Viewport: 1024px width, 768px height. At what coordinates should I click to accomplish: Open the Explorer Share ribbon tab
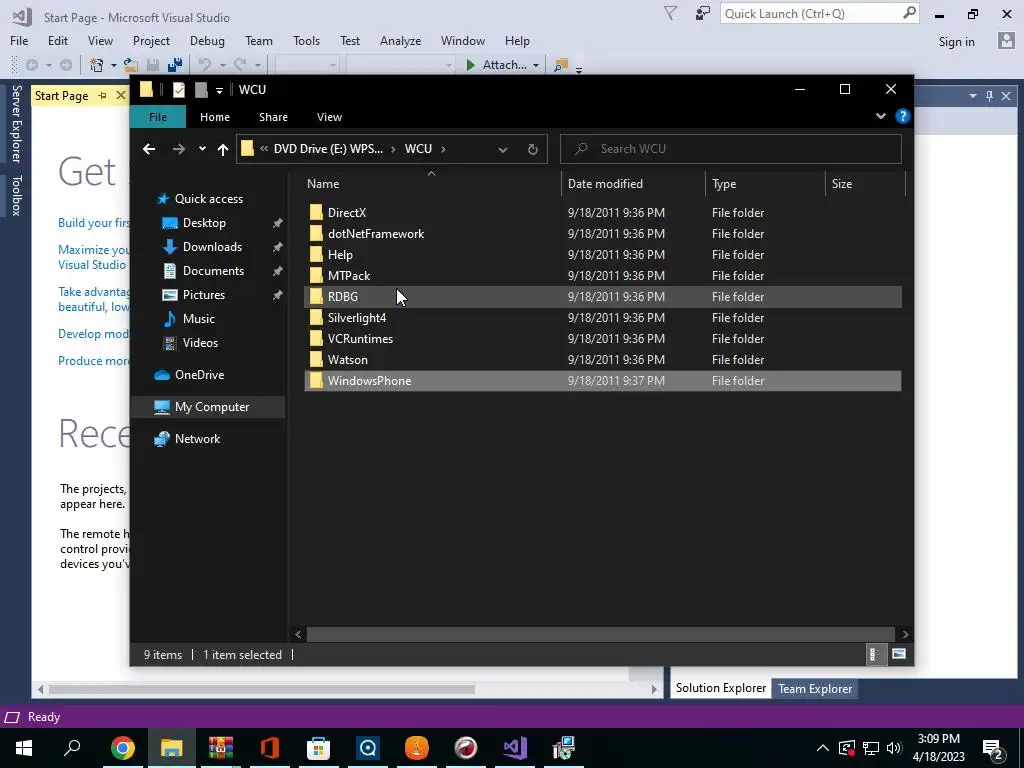coord(273,117)
